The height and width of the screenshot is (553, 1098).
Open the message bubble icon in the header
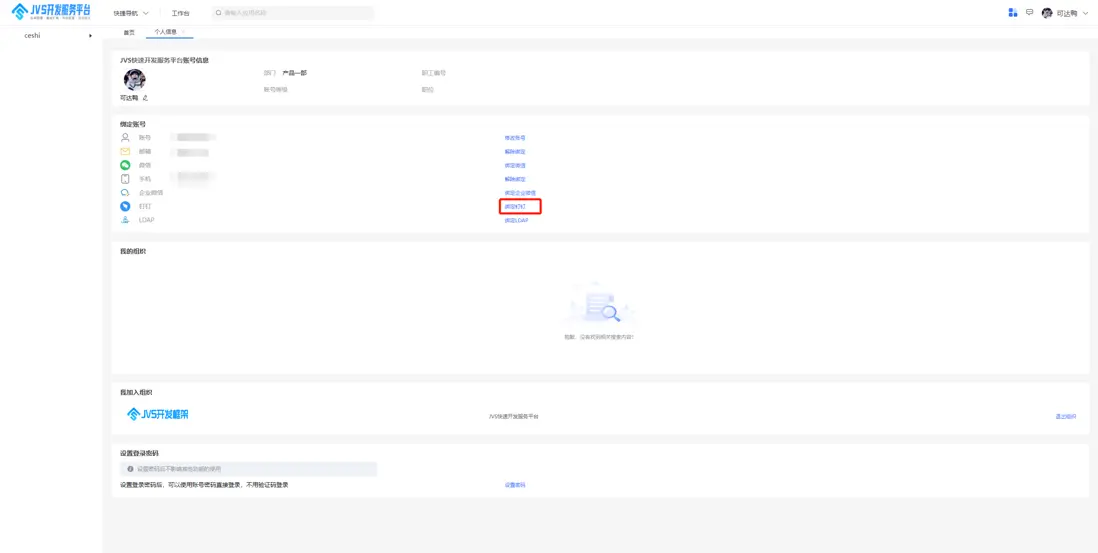click(x=1029, y=12)
